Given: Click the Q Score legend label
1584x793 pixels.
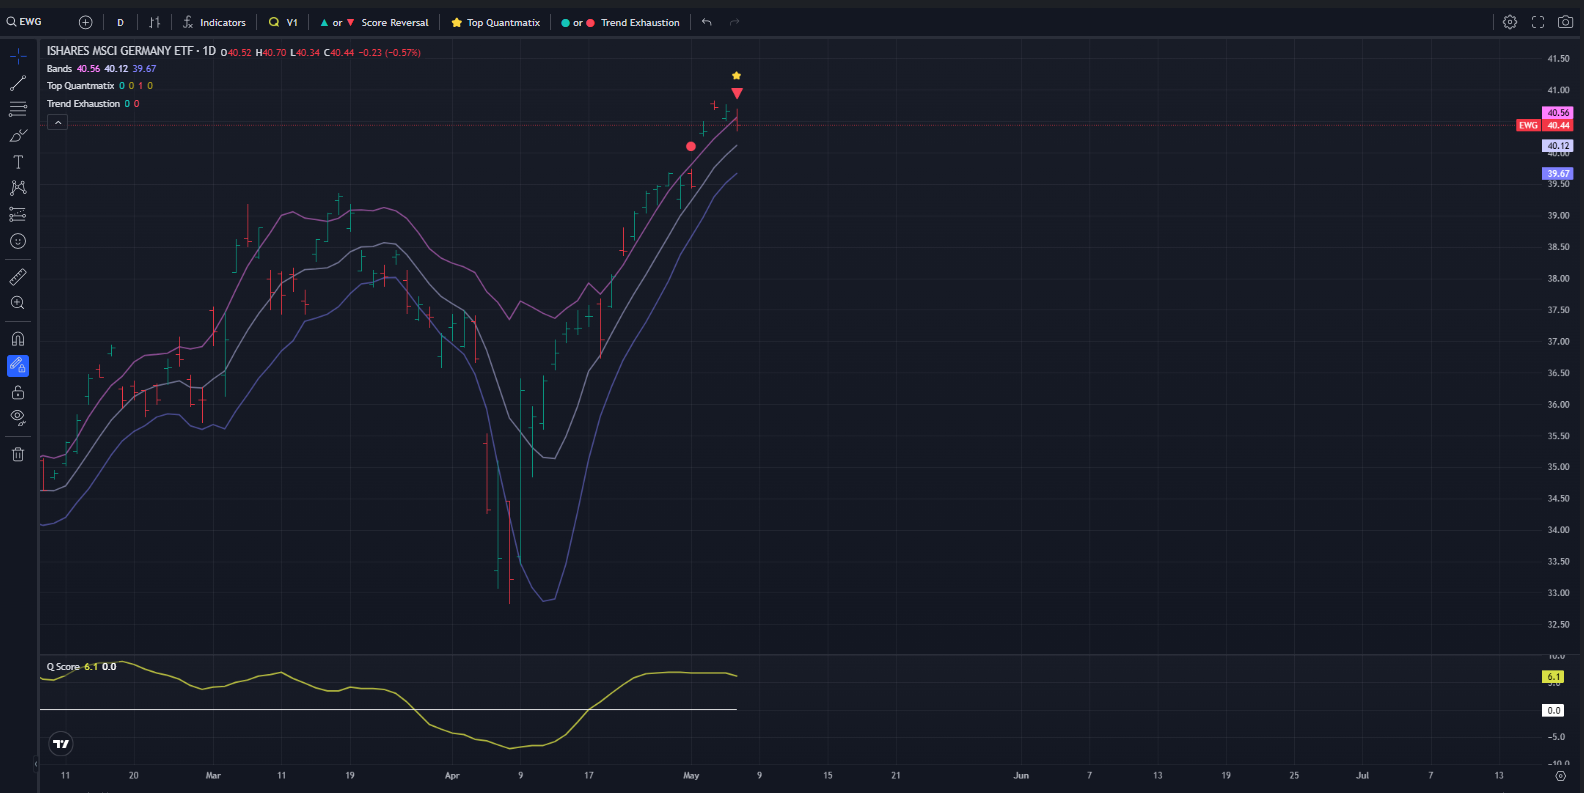Looking at the screenshot, I should click(63, 667).
